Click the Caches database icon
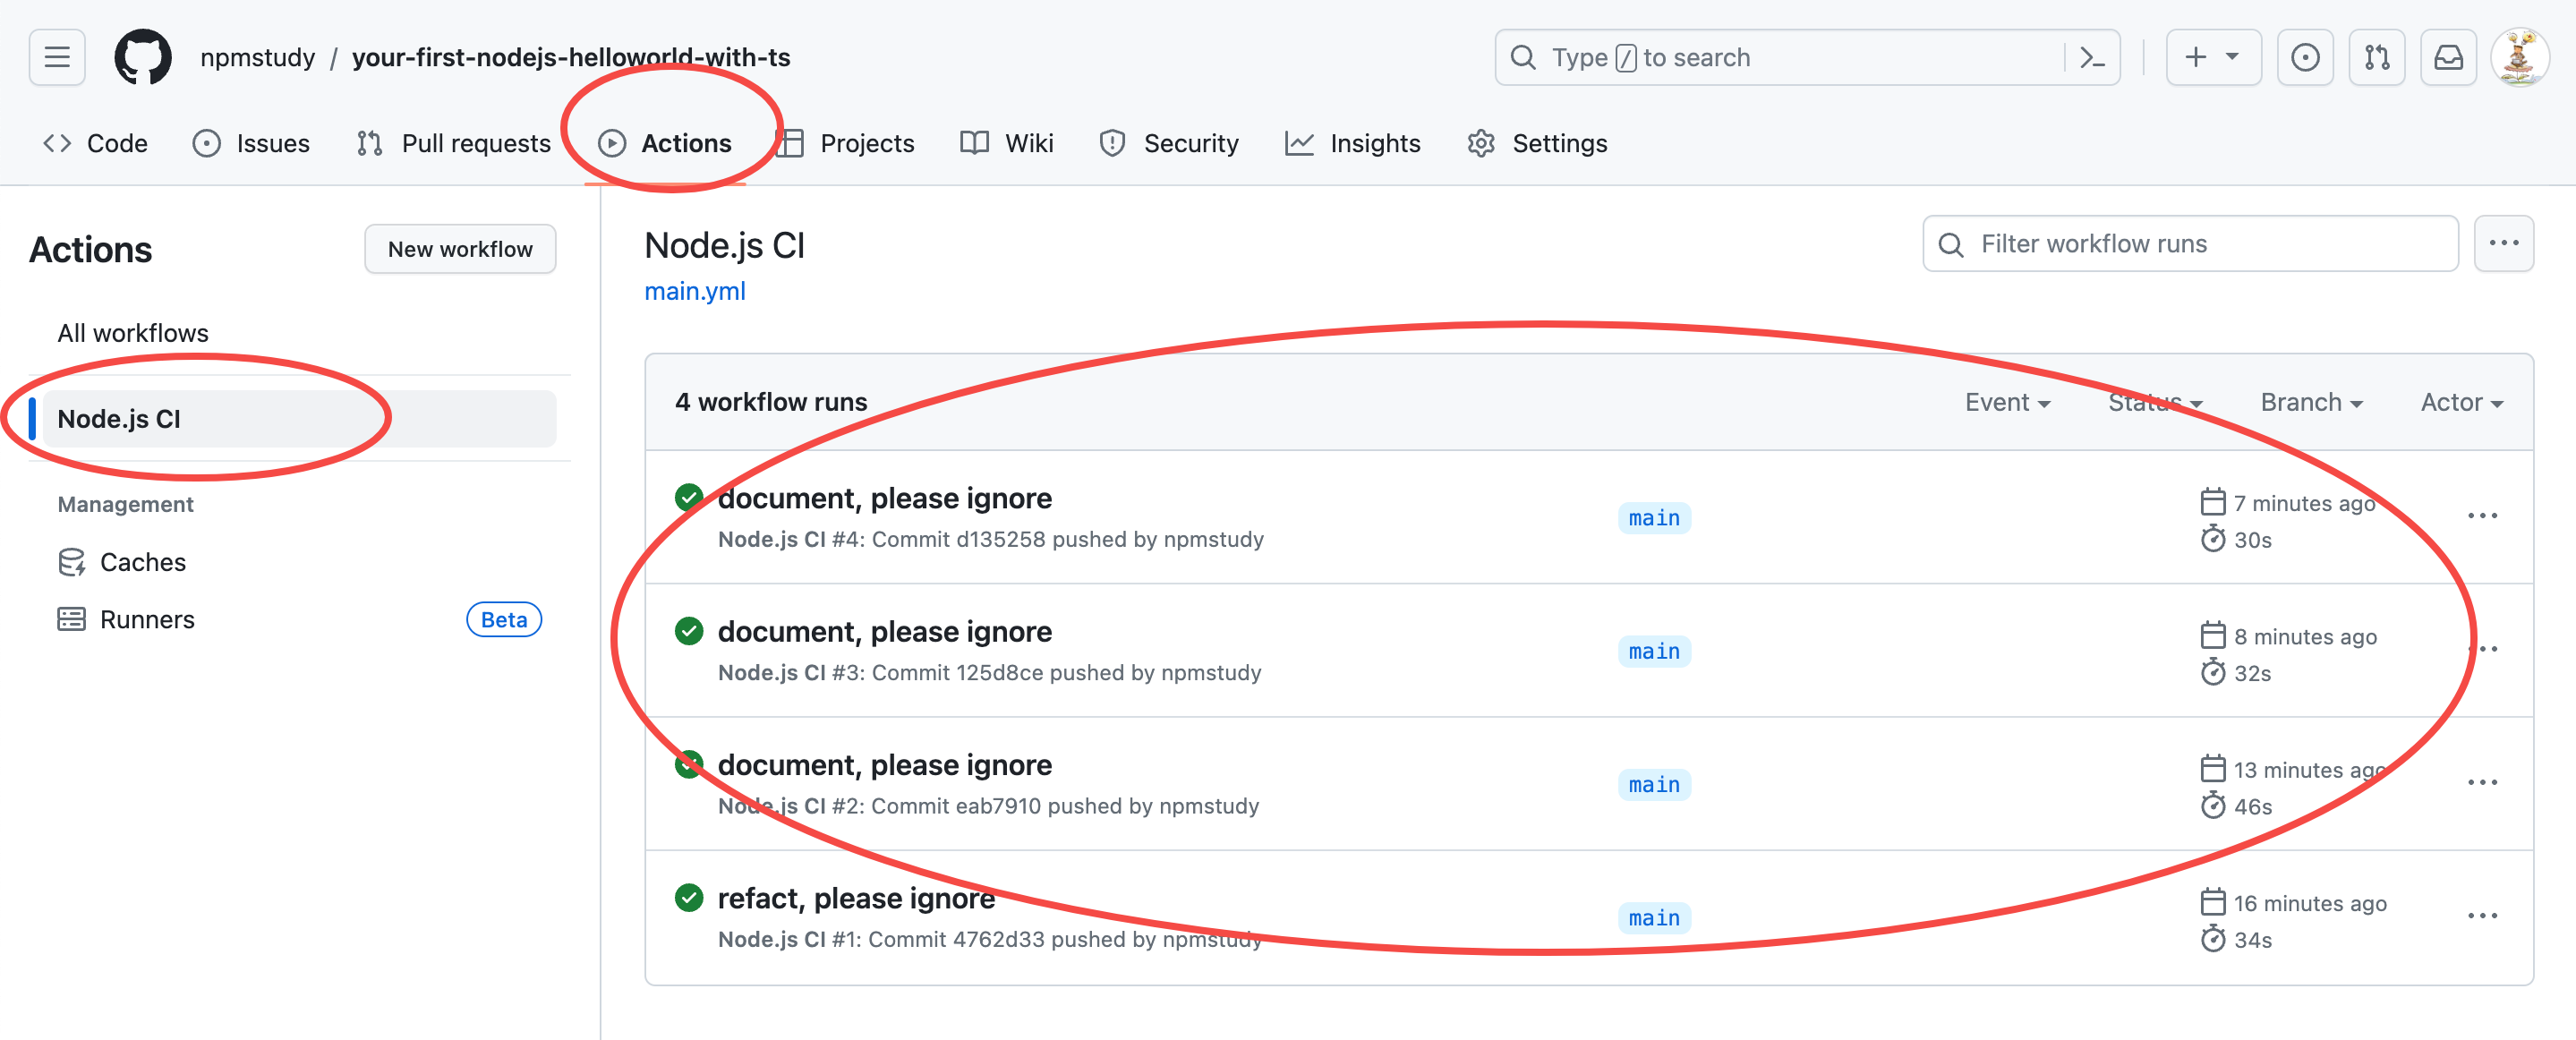2576x1040 pixels. click(71, 562)
